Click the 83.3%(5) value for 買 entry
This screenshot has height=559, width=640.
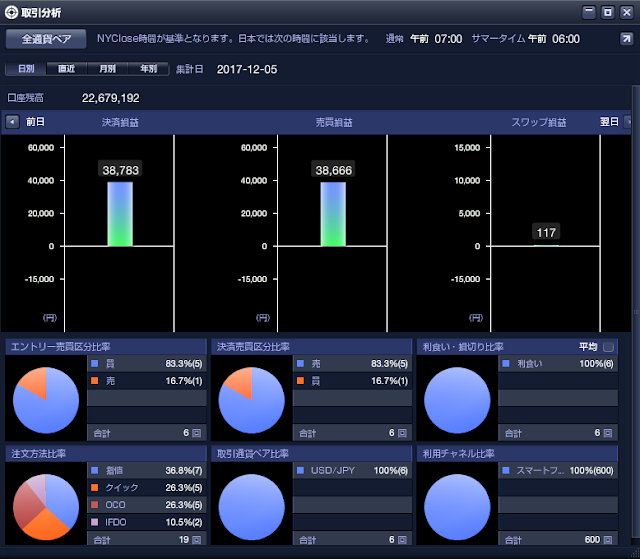coord(184,364)
